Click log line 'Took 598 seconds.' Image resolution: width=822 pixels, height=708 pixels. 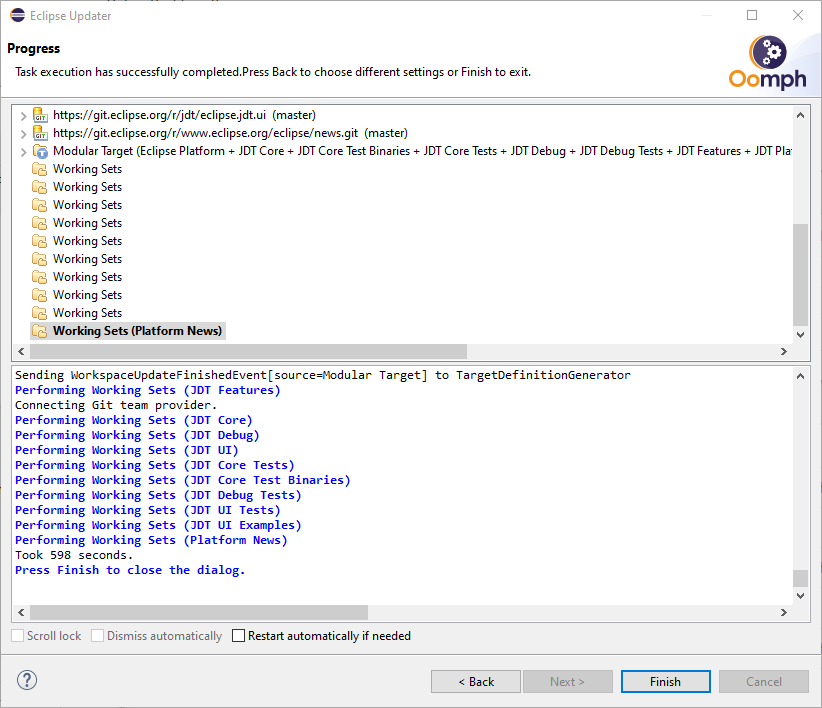74,555
